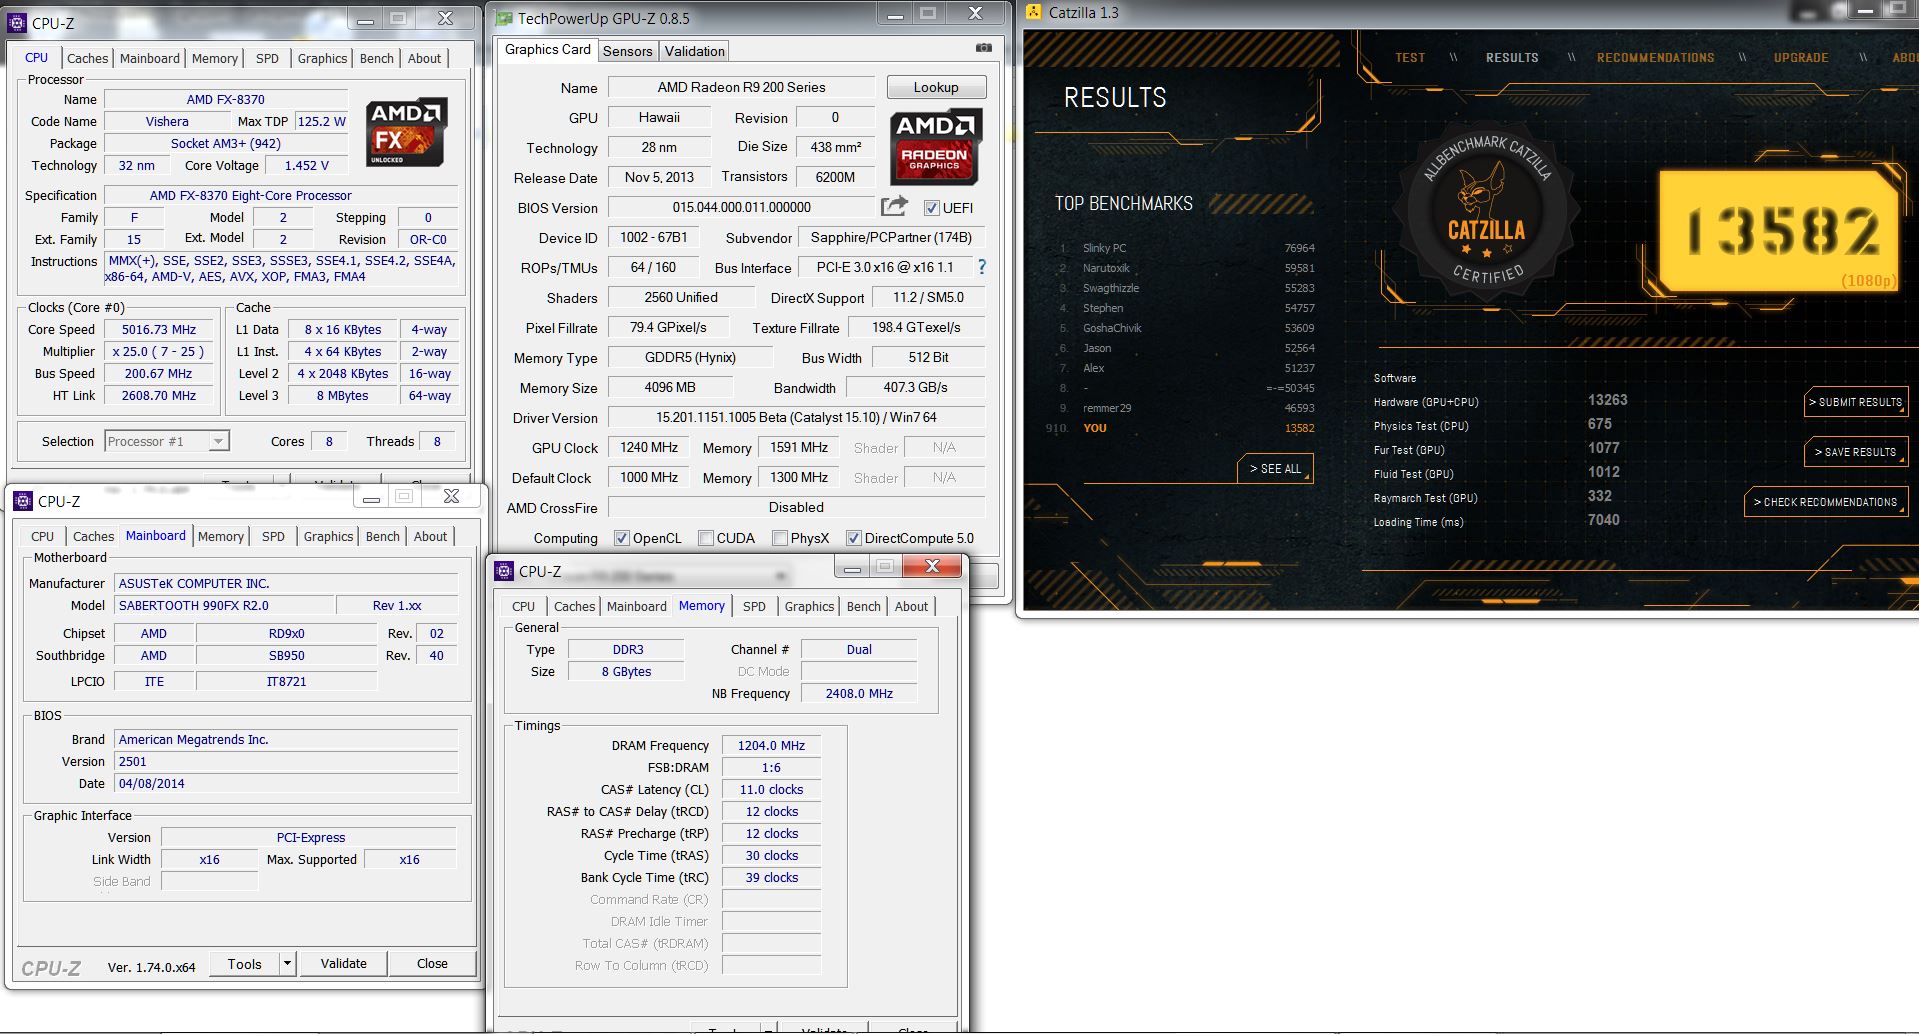Select TEST in the Catzilla navigation
1919x1034 pixels.
tap(1410, 57)
